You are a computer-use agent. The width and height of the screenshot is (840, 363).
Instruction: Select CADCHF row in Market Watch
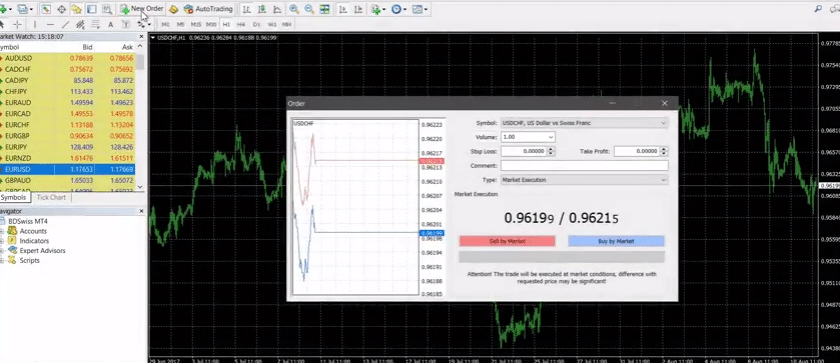(x=68, y=69)
